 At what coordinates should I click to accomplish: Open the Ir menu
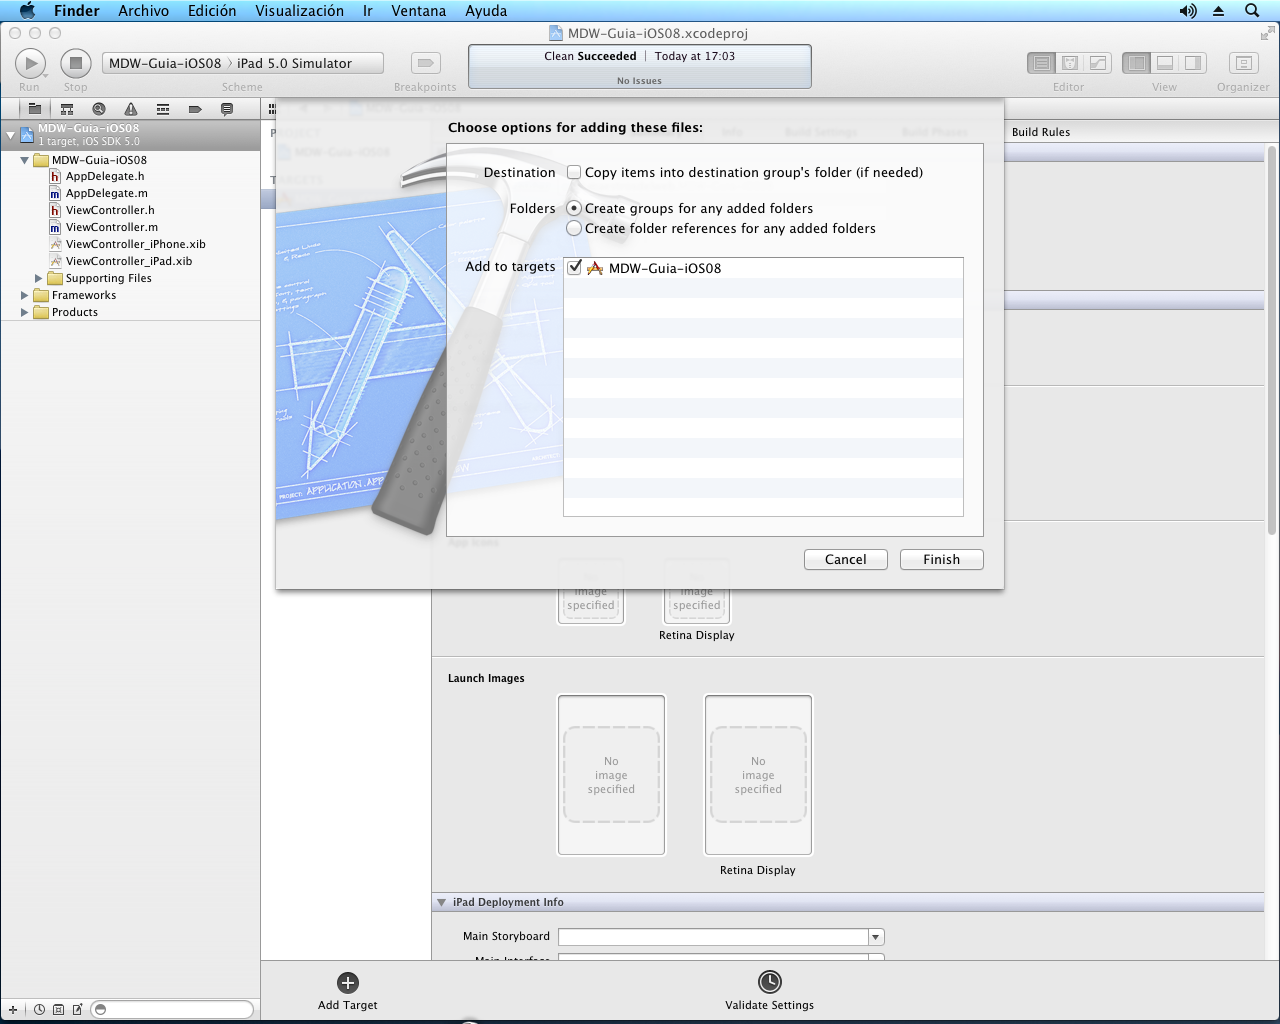point(368,11)
